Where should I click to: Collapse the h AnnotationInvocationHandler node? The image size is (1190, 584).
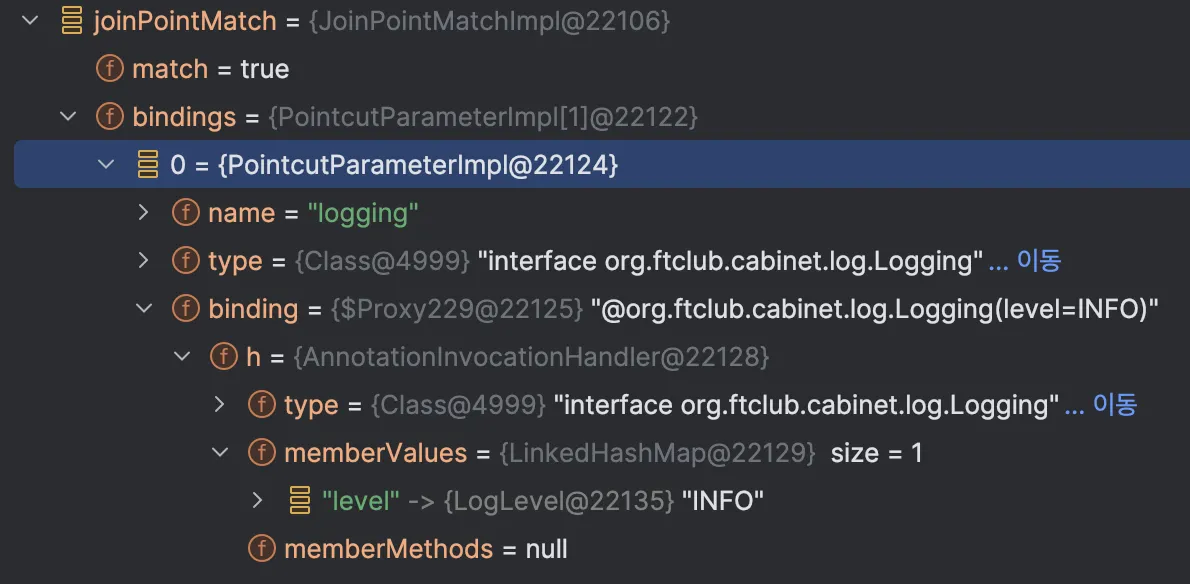click(x=182, y=357)
